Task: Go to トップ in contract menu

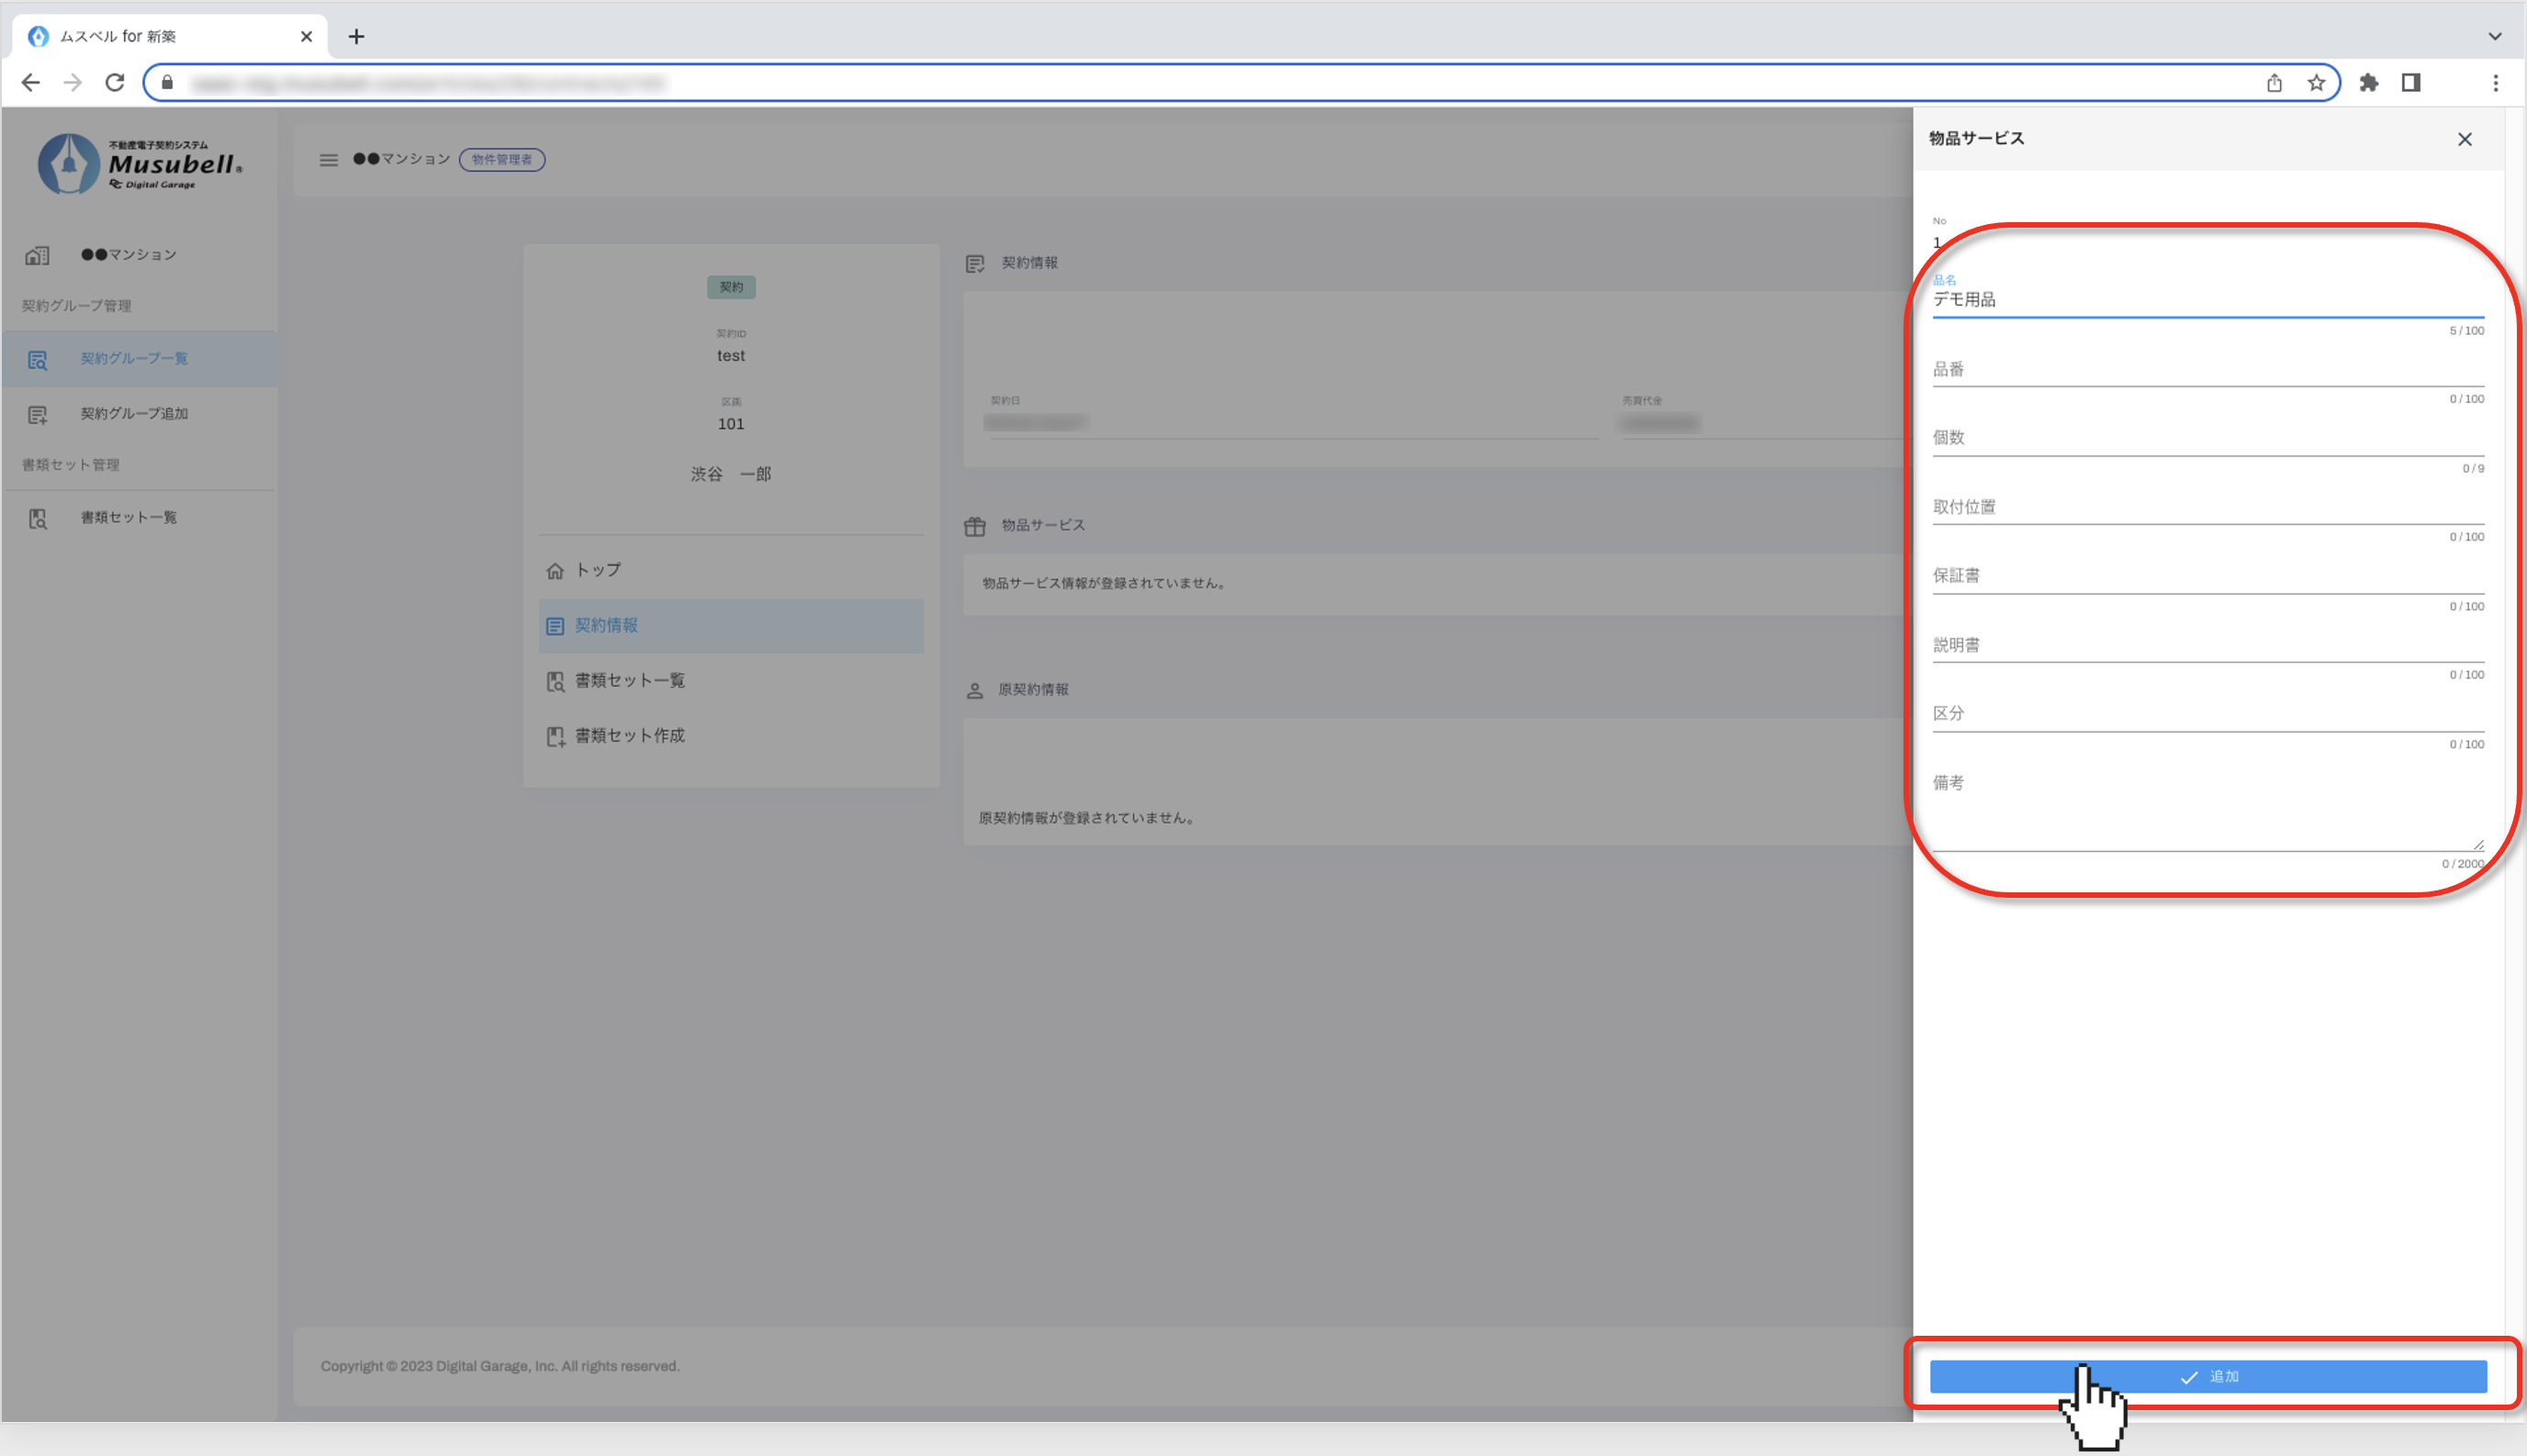Action: click(x=598, y=570)
